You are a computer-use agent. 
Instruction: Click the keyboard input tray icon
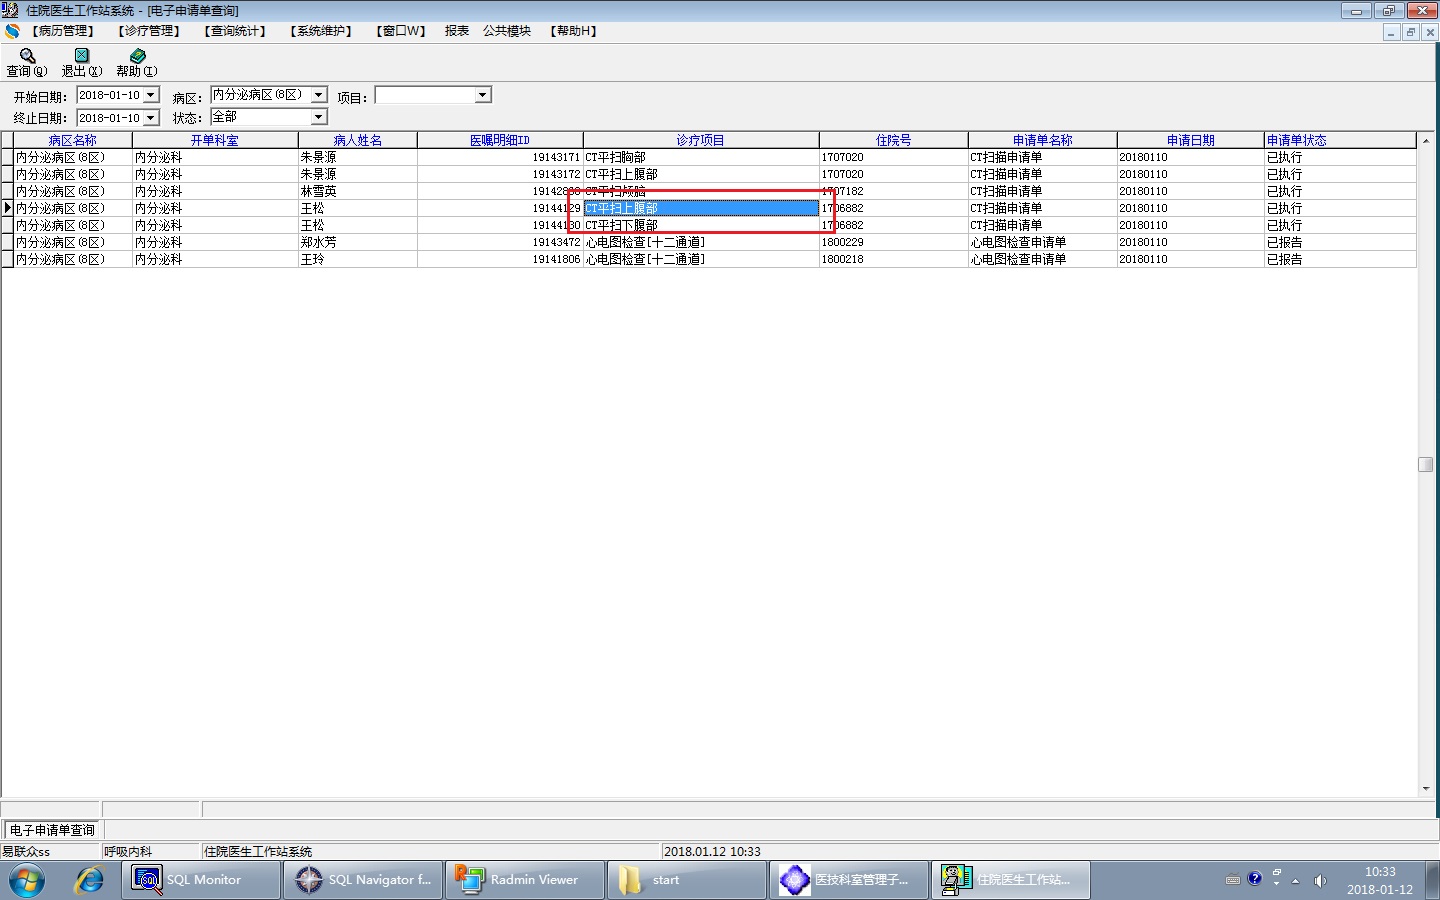1232,880
